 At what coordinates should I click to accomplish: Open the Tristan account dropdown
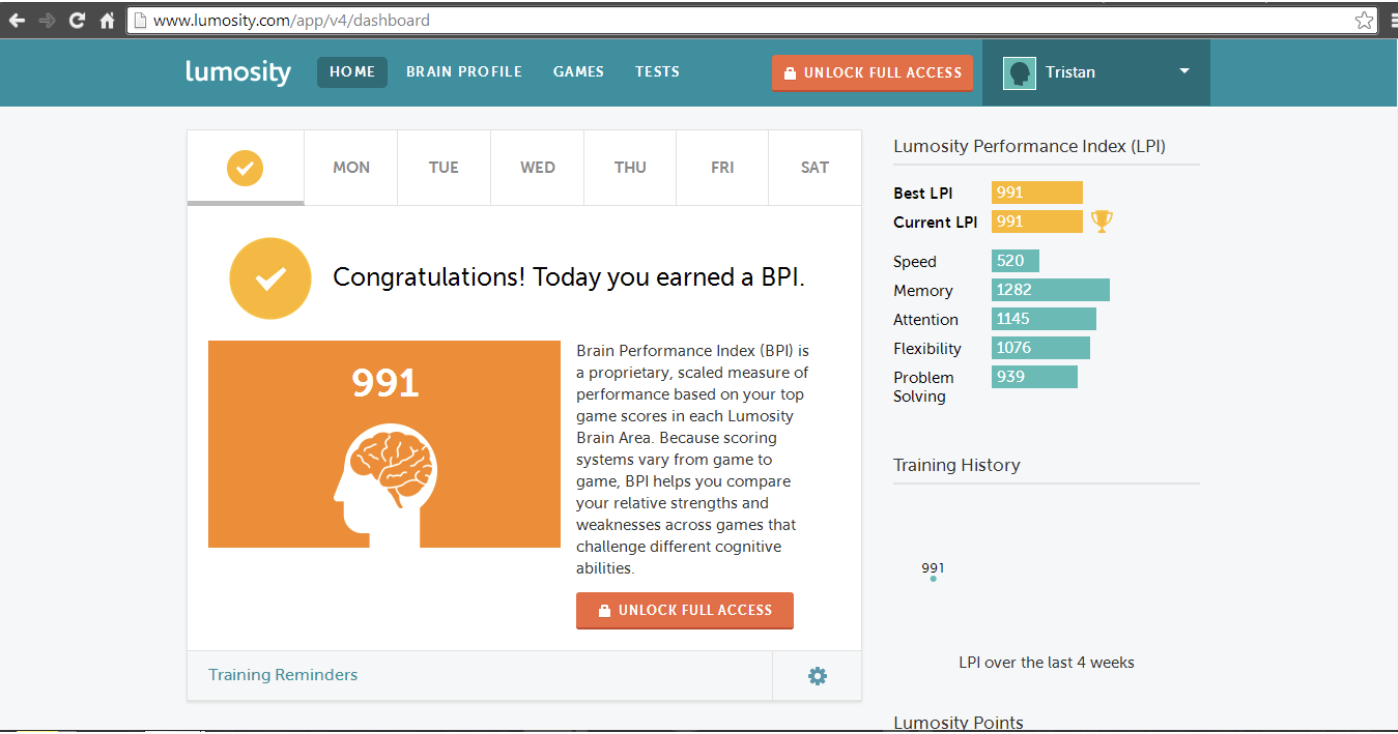pyautogui.click(x=1183, y=72)
